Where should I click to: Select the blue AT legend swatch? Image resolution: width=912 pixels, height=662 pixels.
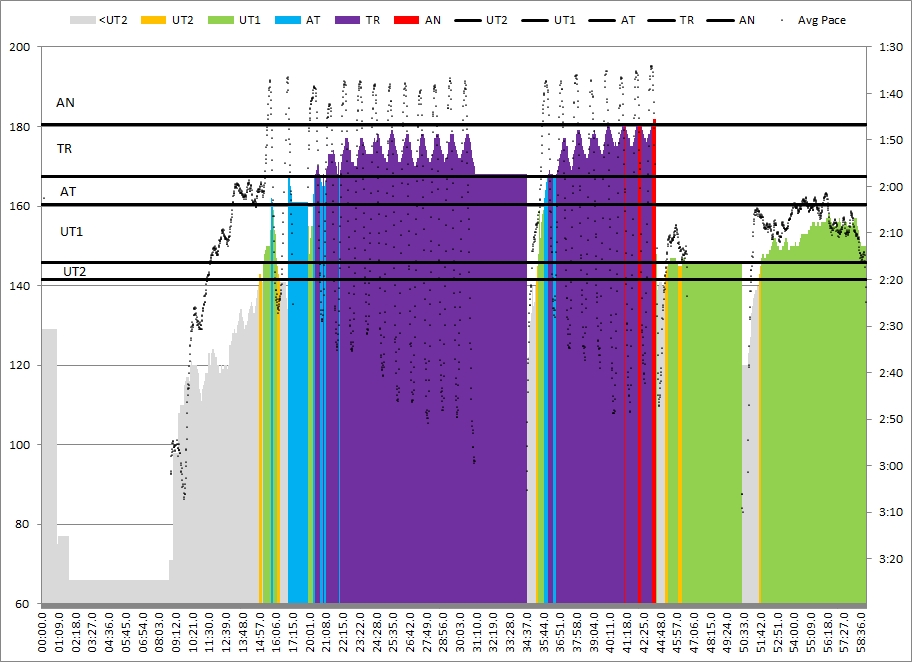(x=289, y=19)
